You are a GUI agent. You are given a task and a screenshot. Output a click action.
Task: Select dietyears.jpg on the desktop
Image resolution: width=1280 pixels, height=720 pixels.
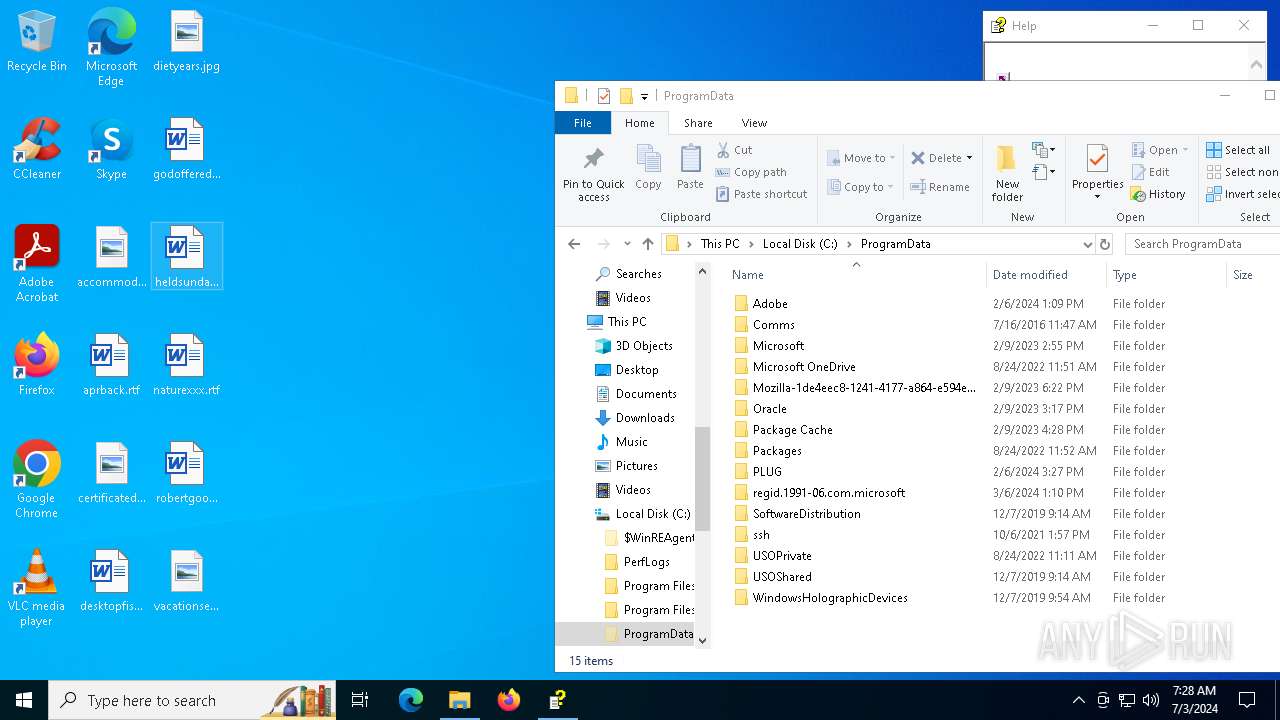pos(186,41)
